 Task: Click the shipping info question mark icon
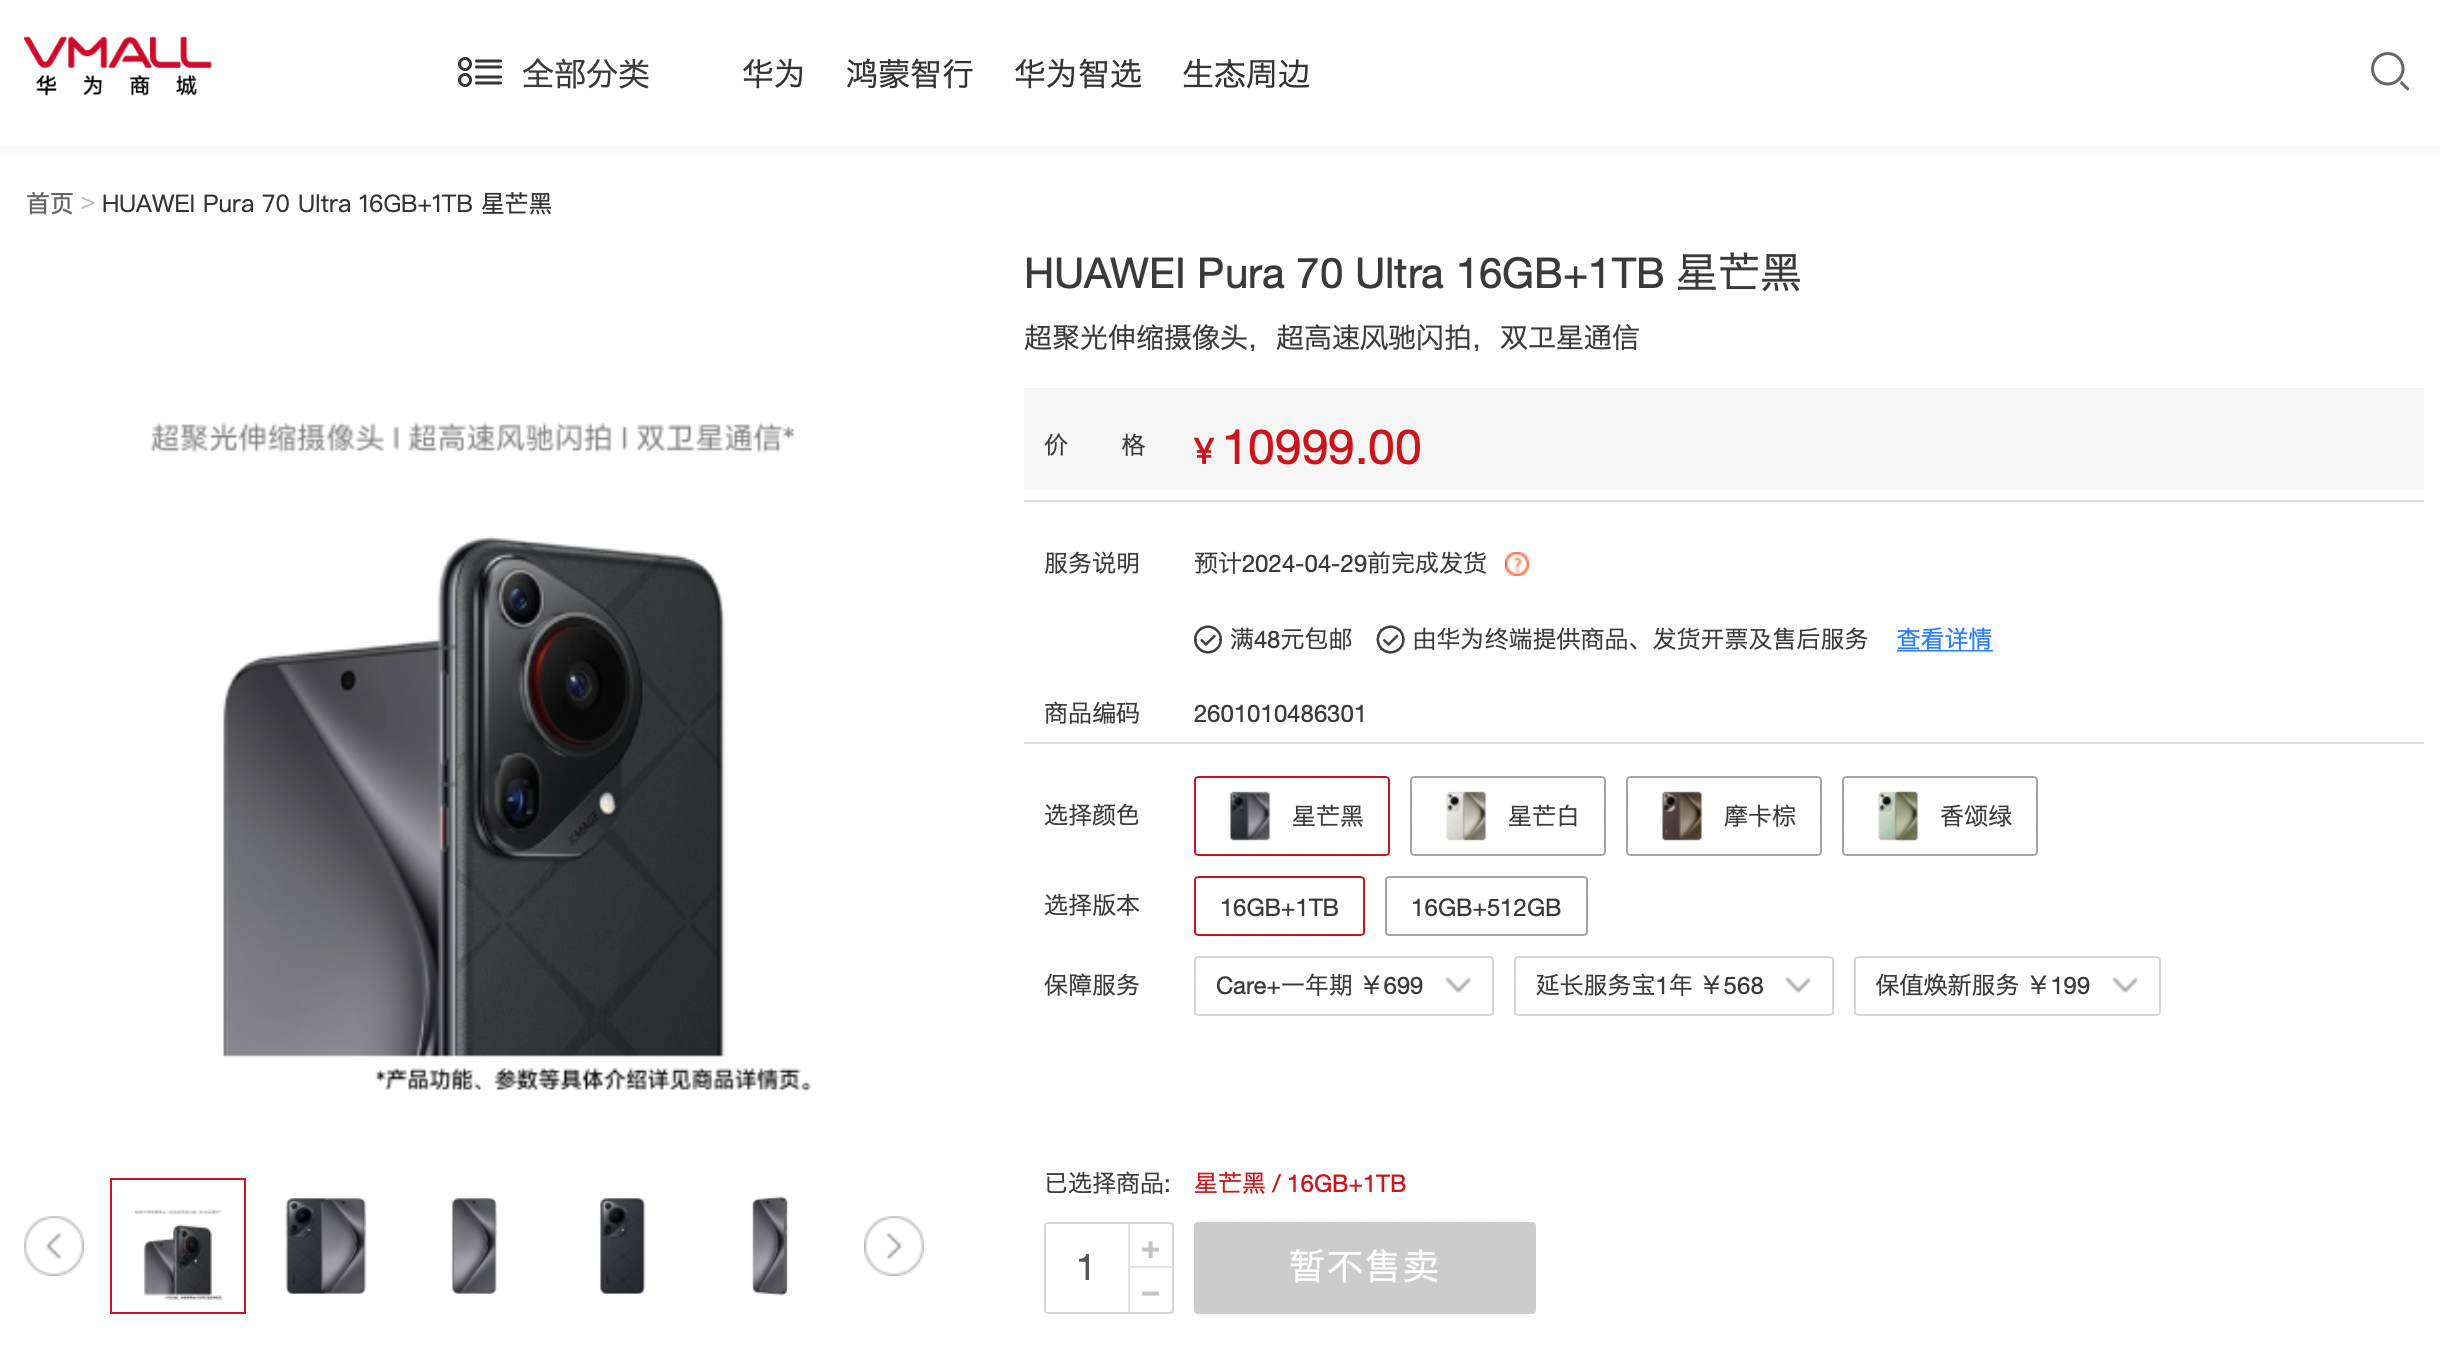(1517, 564)
